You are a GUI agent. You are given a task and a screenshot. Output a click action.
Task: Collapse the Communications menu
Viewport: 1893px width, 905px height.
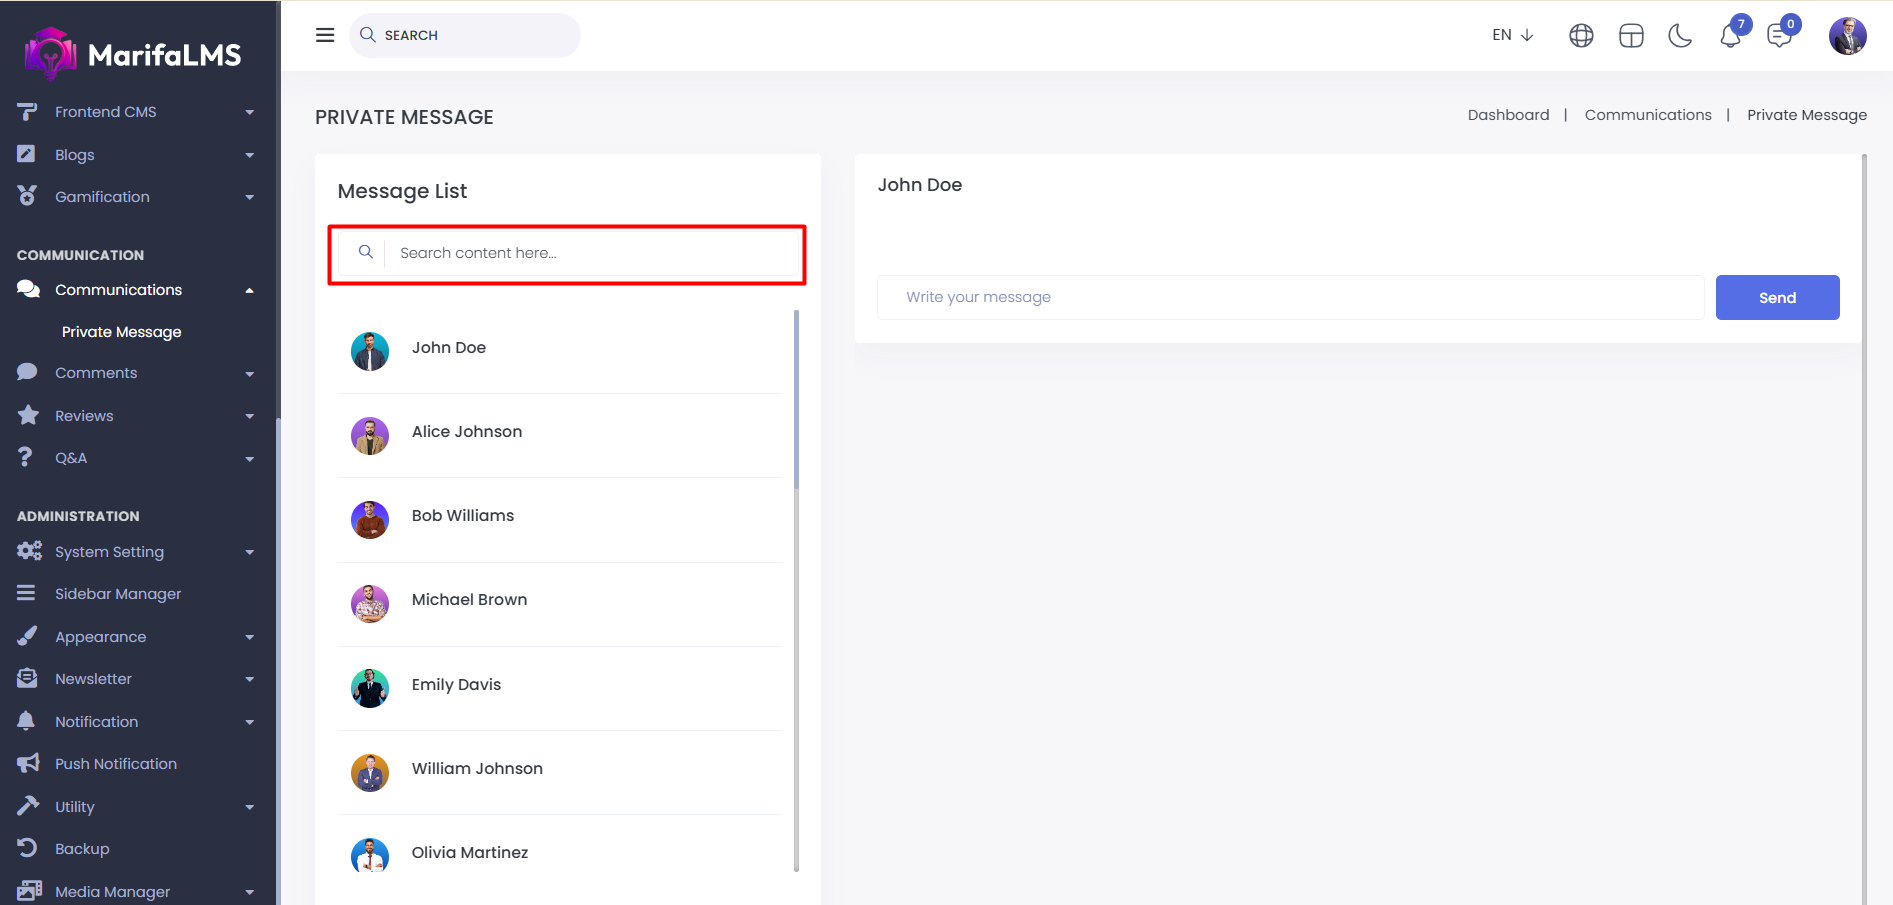135,290
